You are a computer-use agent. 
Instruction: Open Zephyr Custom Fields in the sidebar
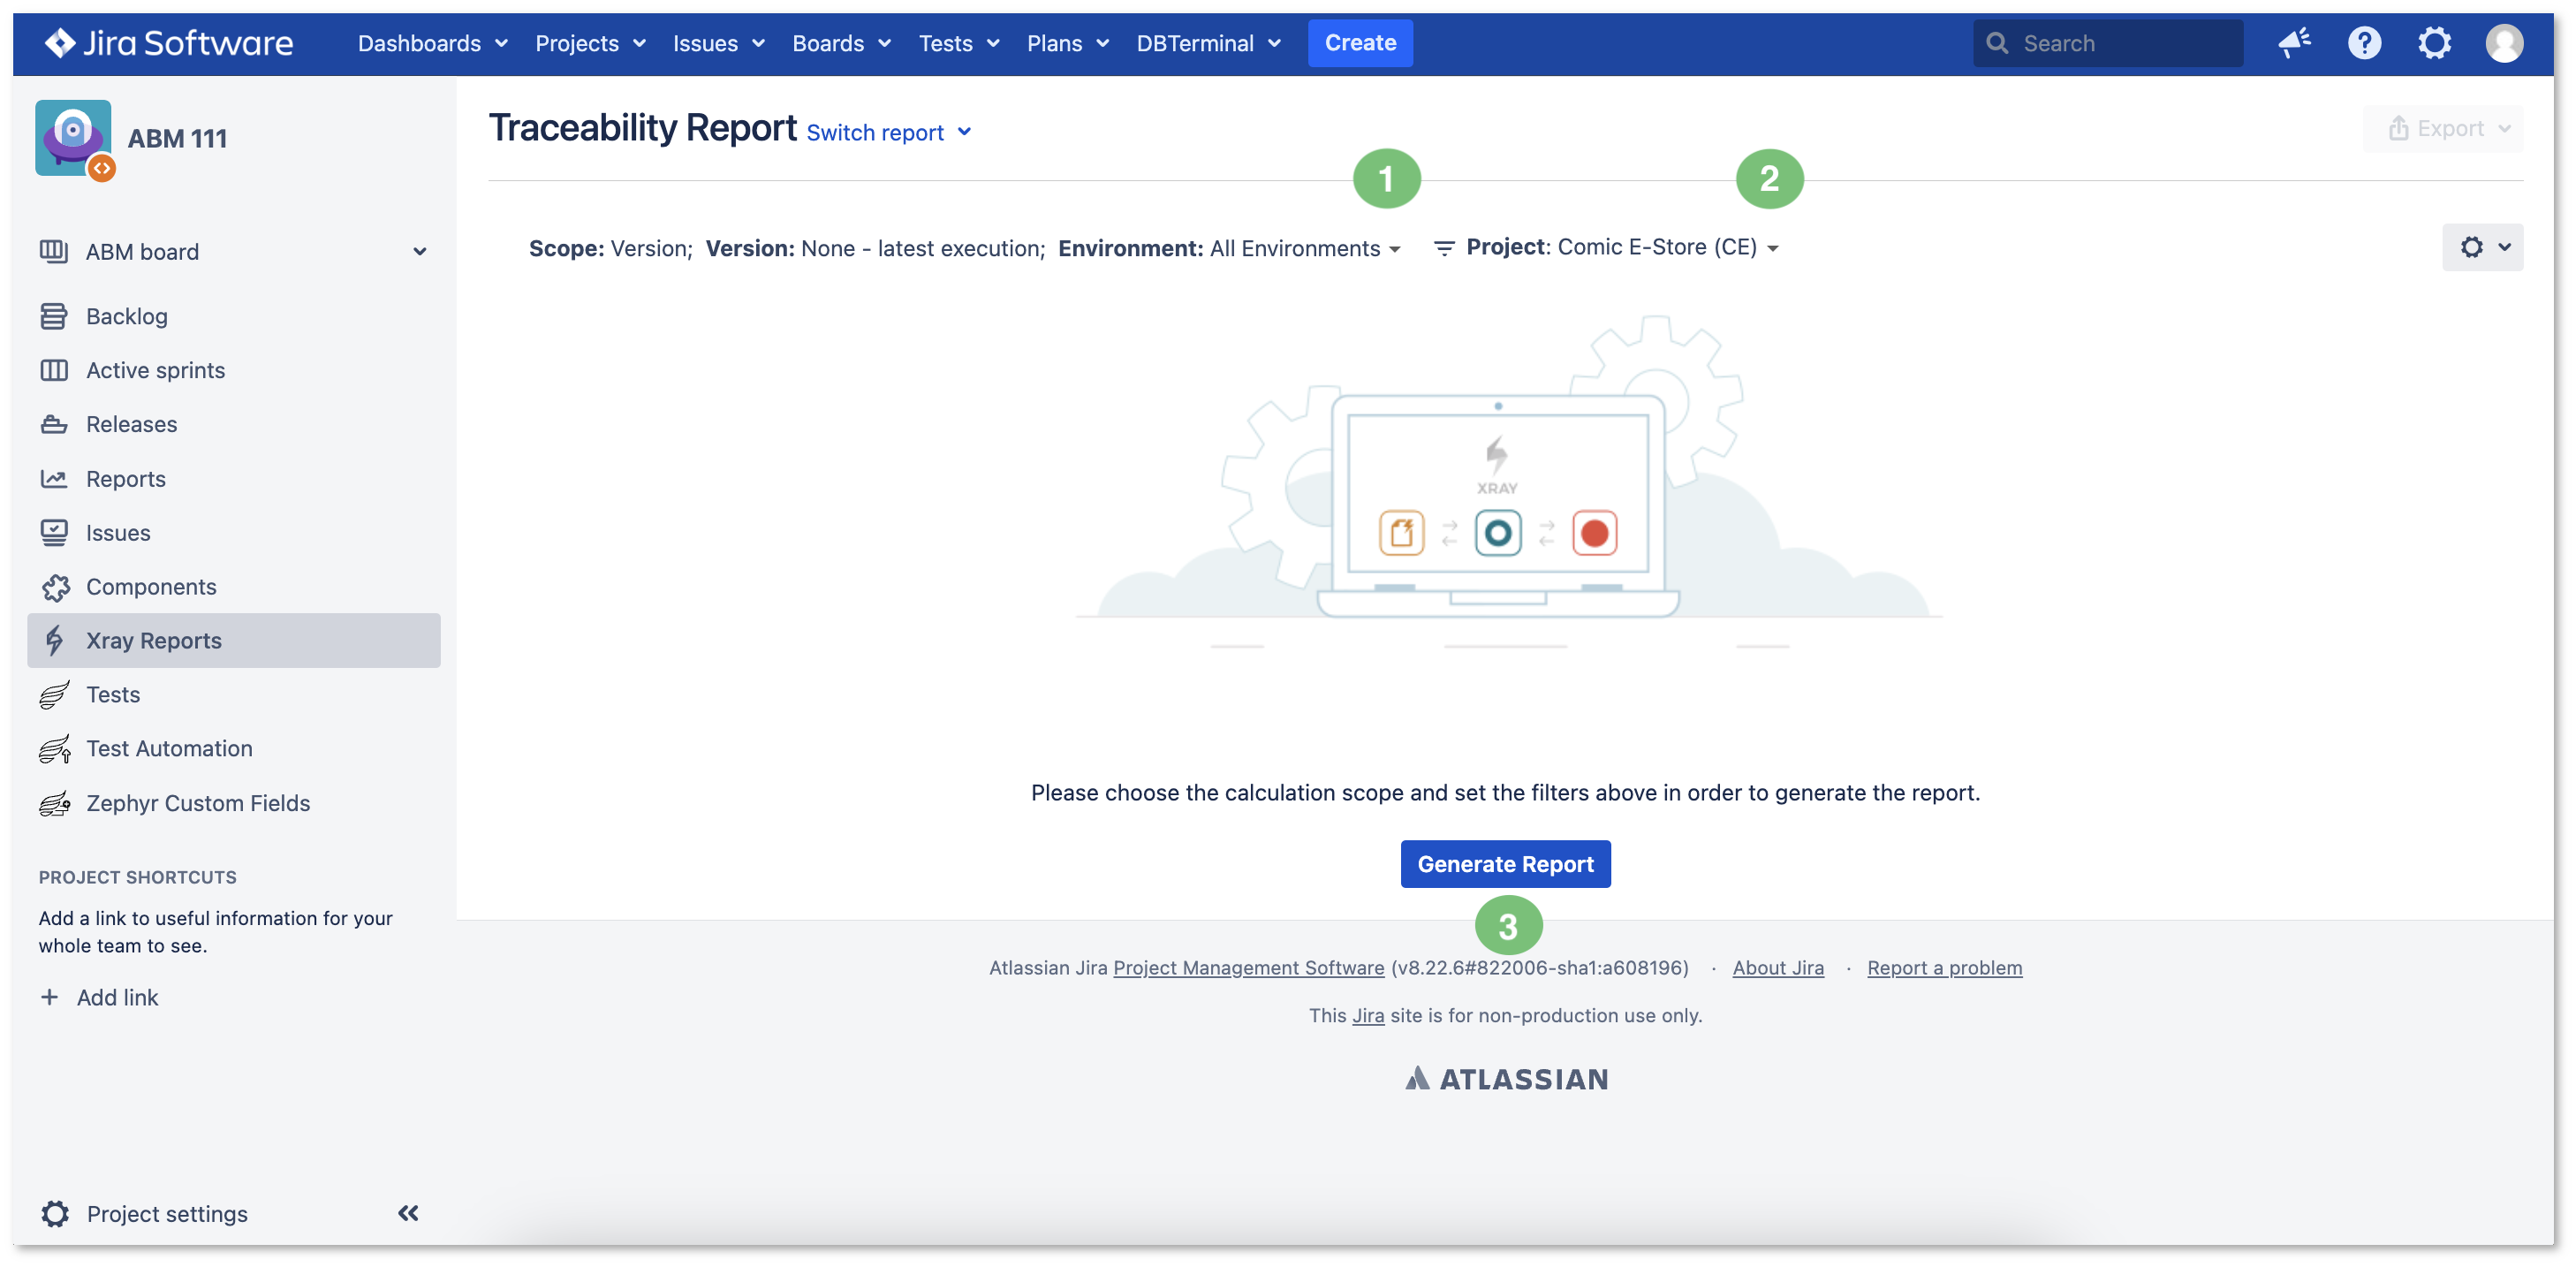[234, 803]
